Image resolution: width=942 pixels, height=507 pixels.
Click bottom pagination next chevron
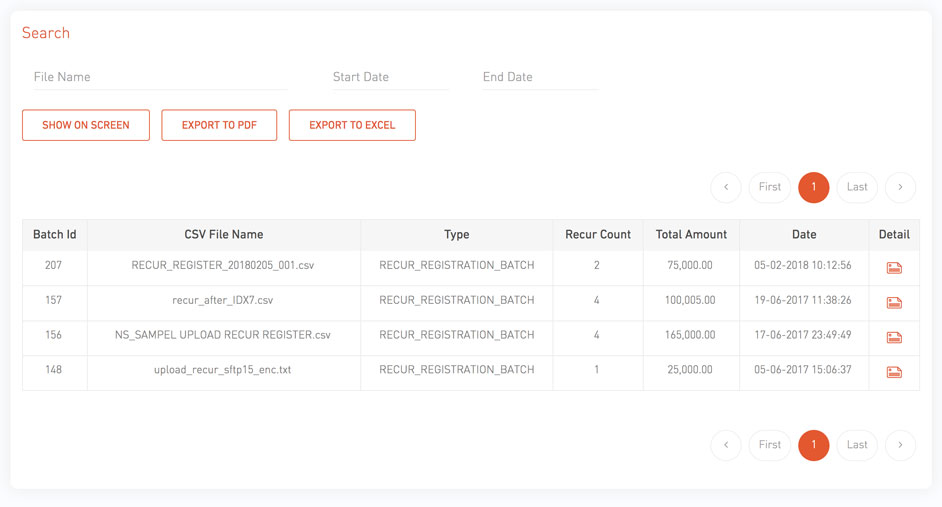900,445
